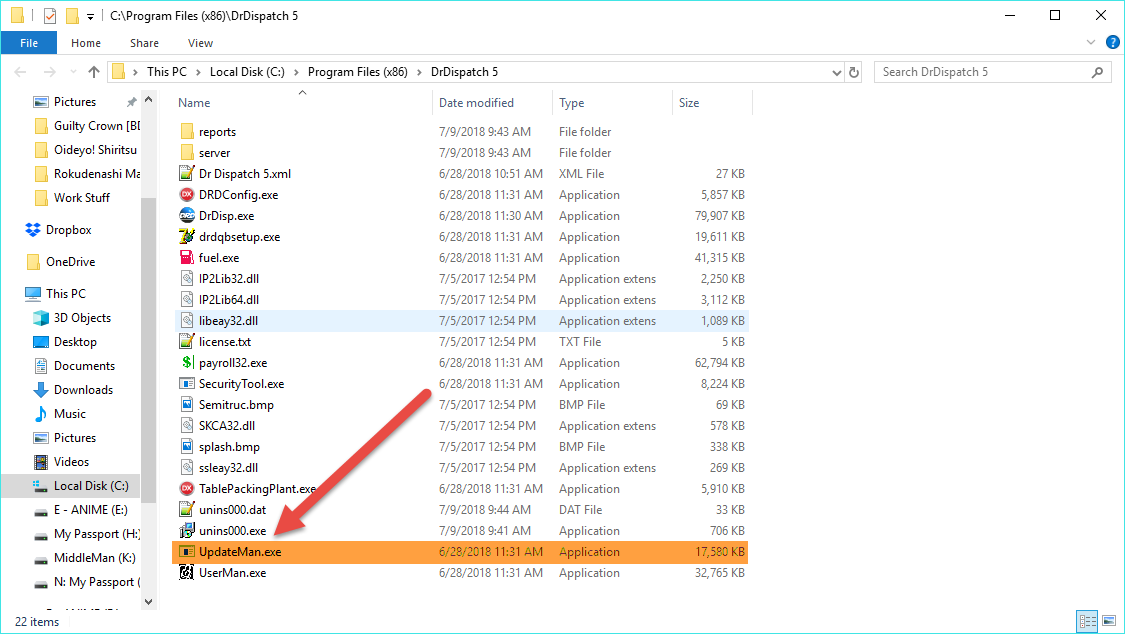This screenshot has height=634, width=1125.
Task: Open the Share ribbon tab
Action: (x=144, y=43)
